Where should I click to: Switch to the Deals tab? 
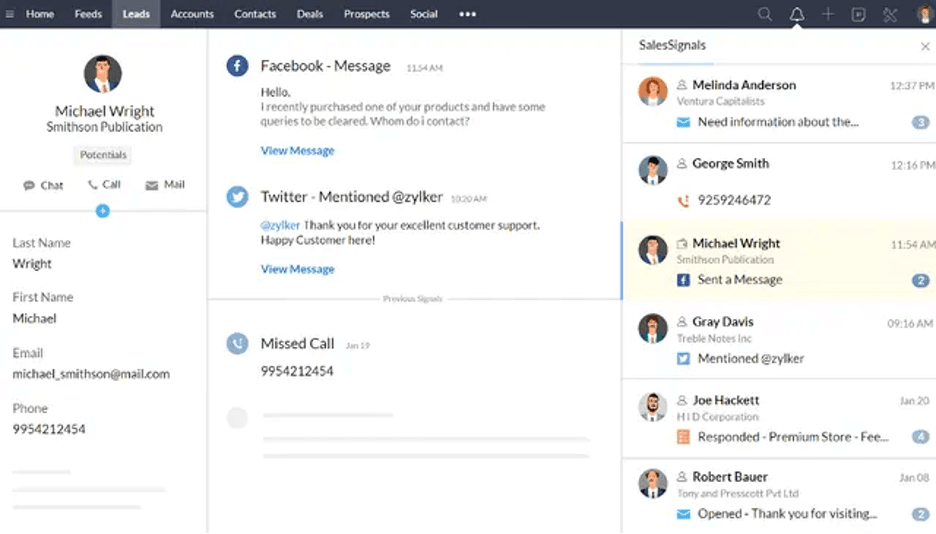coord(310,14)
